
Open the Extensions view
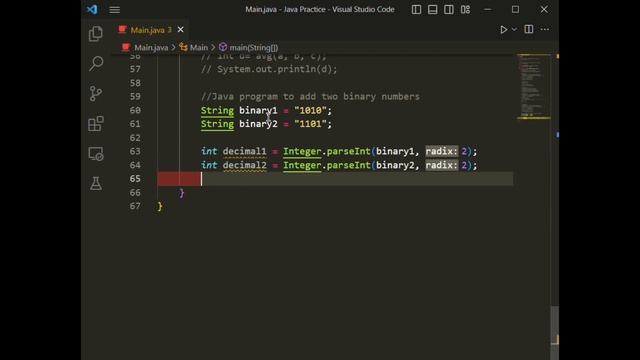(96, 124)
